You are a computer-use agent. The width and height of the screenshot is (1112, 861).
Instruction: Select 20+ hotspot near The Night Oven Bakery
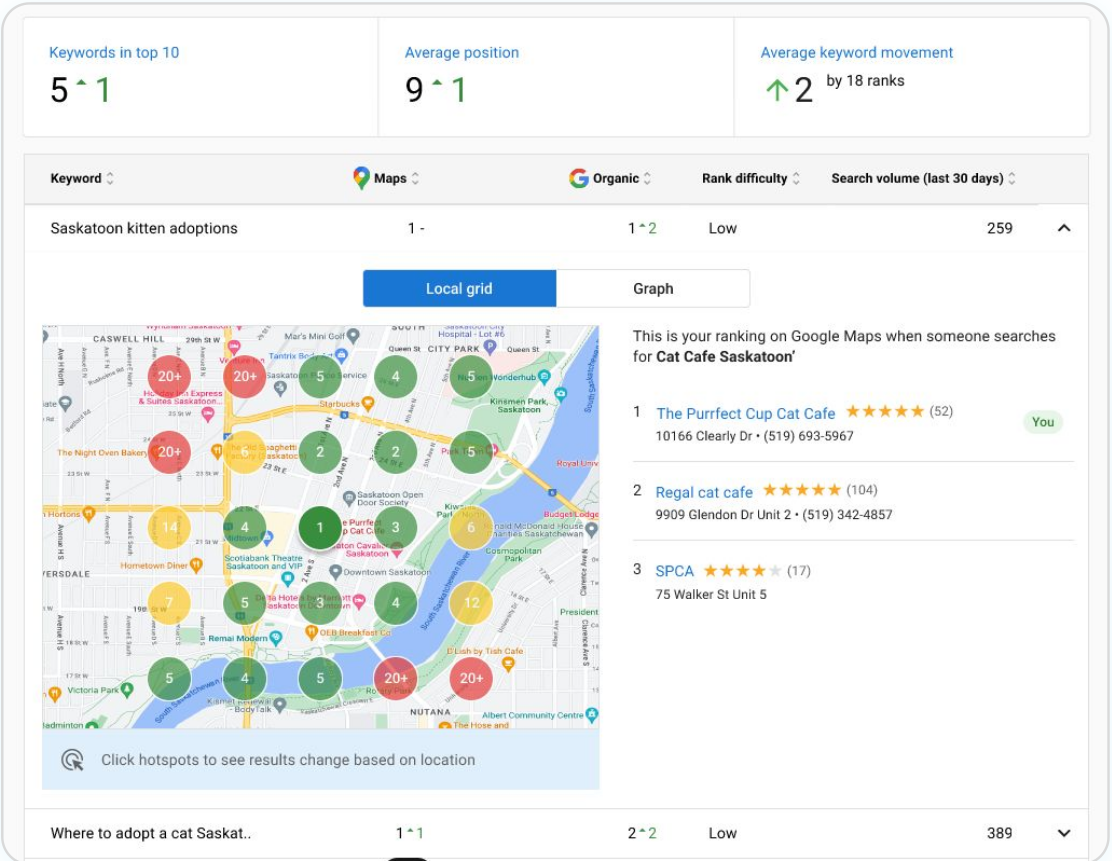pyautogui.click(x=169, y=452)
